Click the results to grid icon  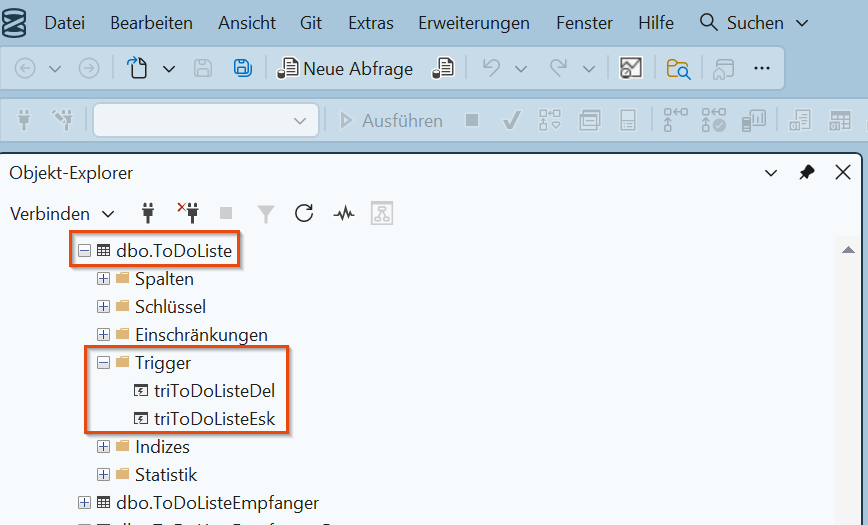point(840,120)
